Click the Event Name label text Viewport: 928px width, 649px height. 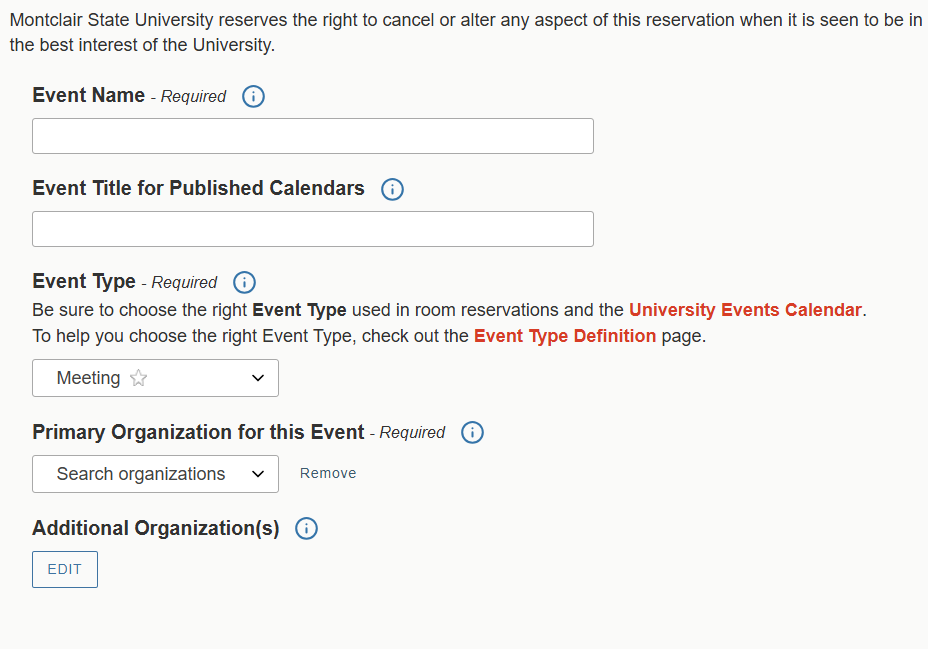(88, 96)
